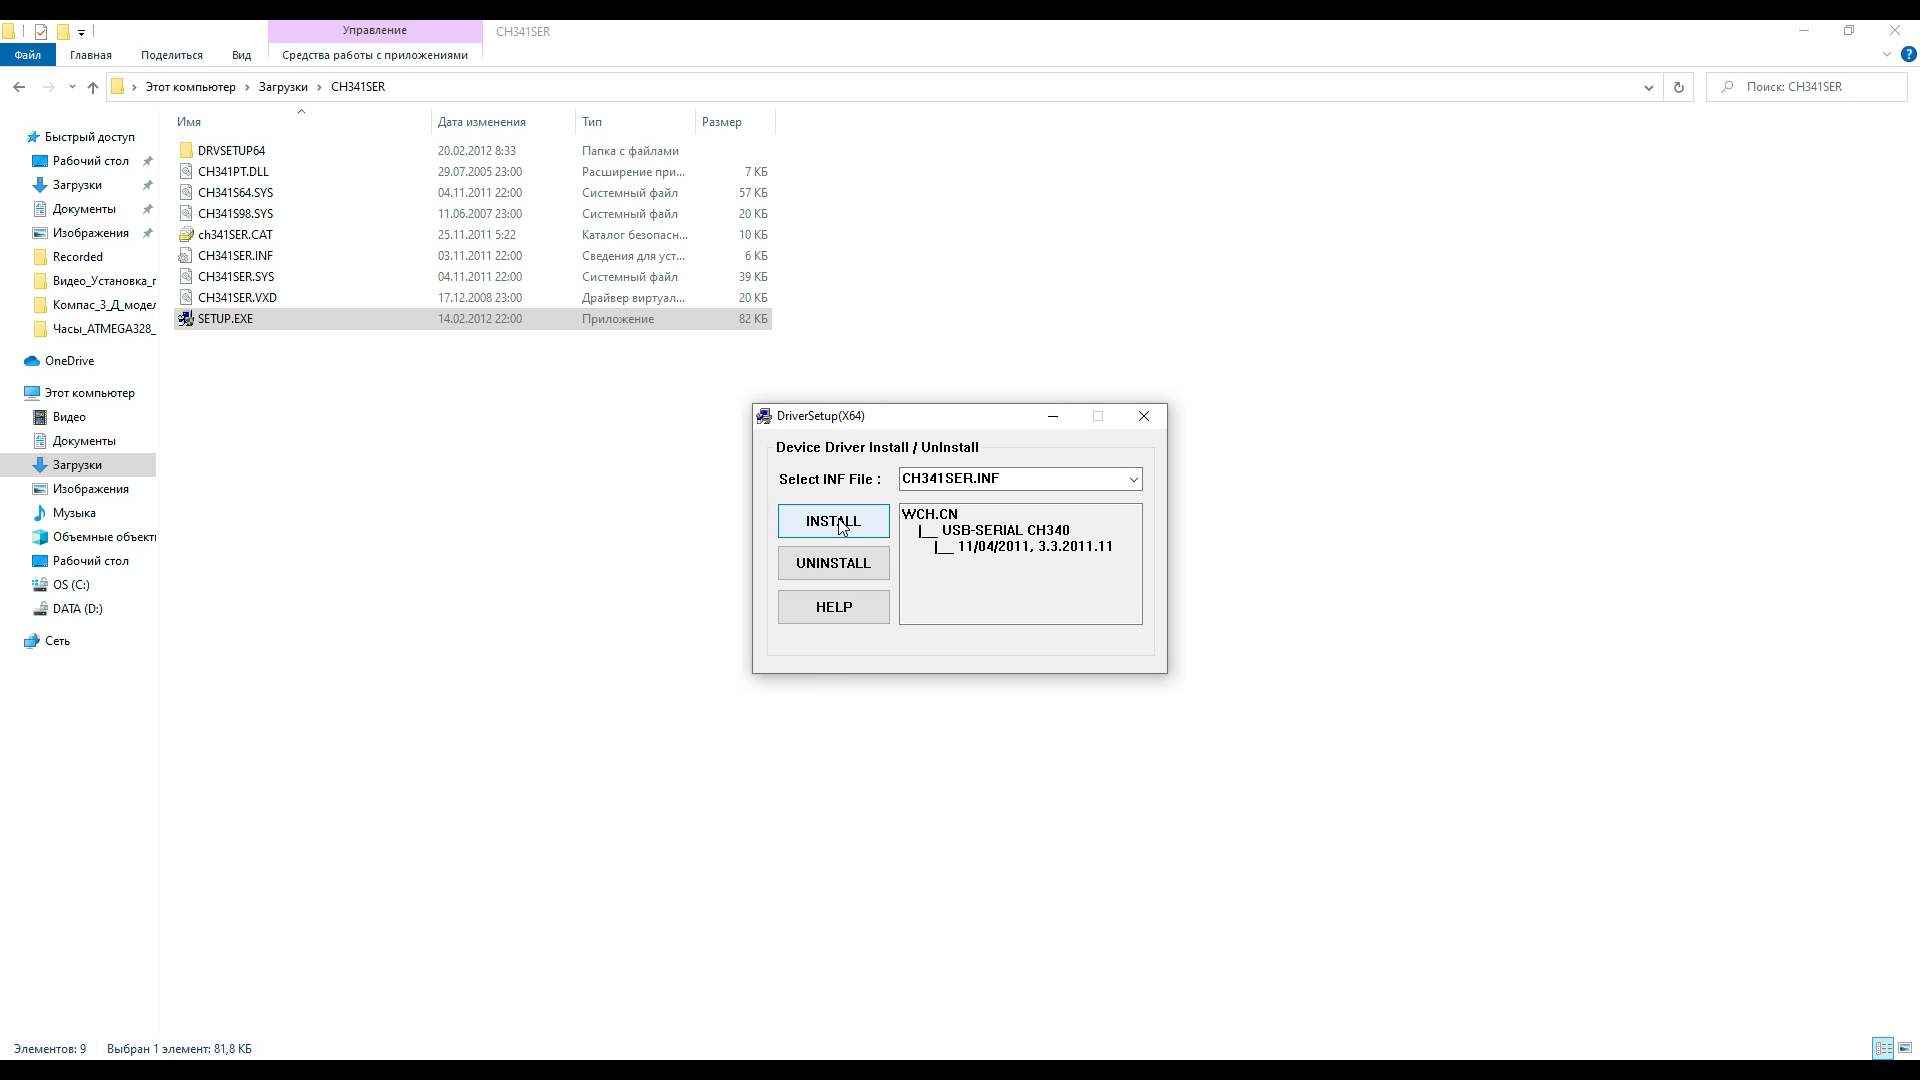The image size is (1920, 1080).
Task: Select the ch341SER.CAT catalog file icon
Action: [186, 235]
